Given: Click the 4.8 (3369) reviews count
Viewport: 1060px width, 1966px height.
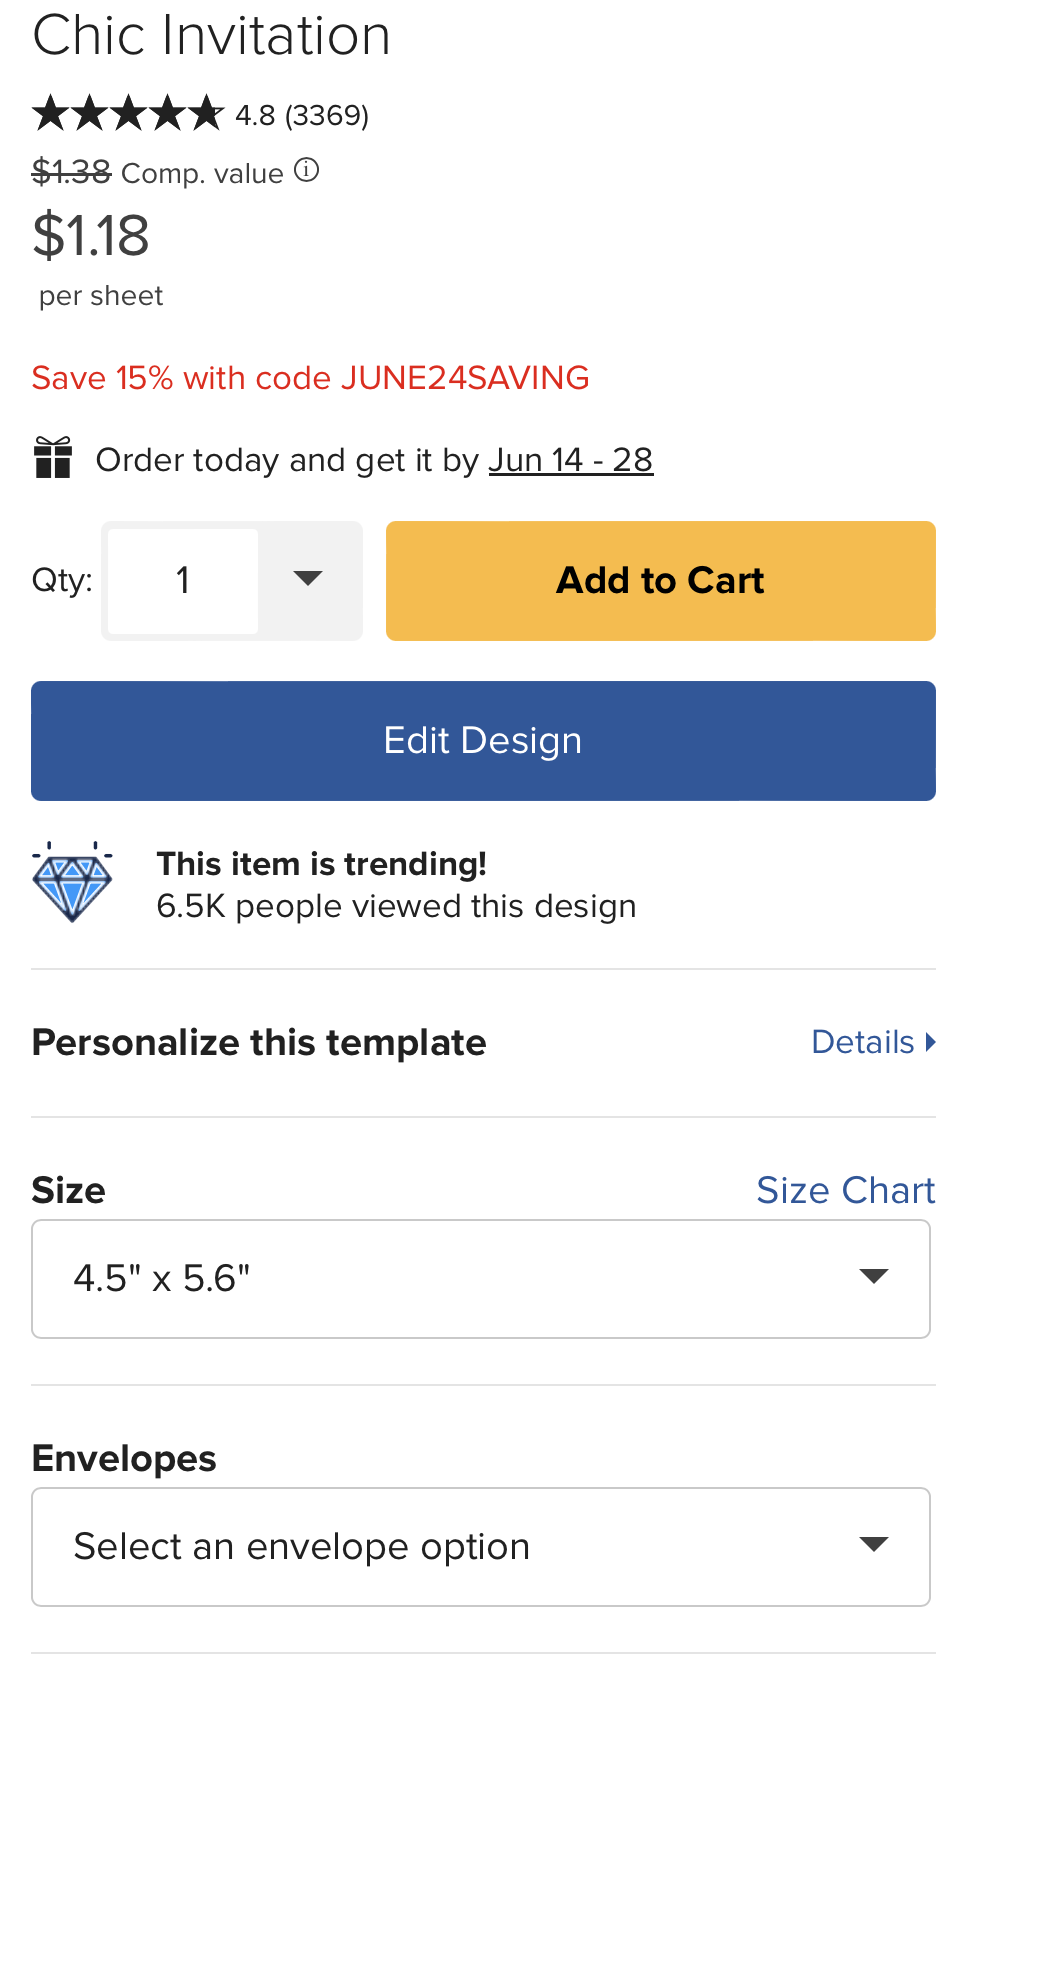Looking at the screenshot, I should (x=302, y=115).
